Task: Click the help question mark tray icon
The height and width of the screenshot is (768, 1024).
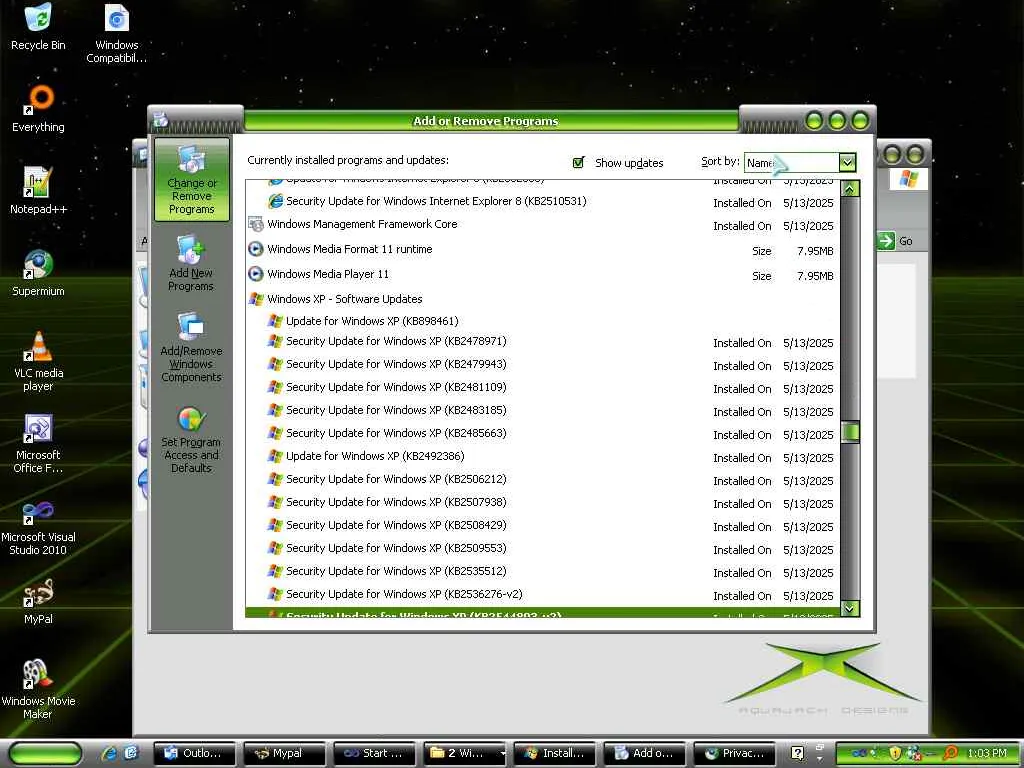Action: click(x=797, y=753)
